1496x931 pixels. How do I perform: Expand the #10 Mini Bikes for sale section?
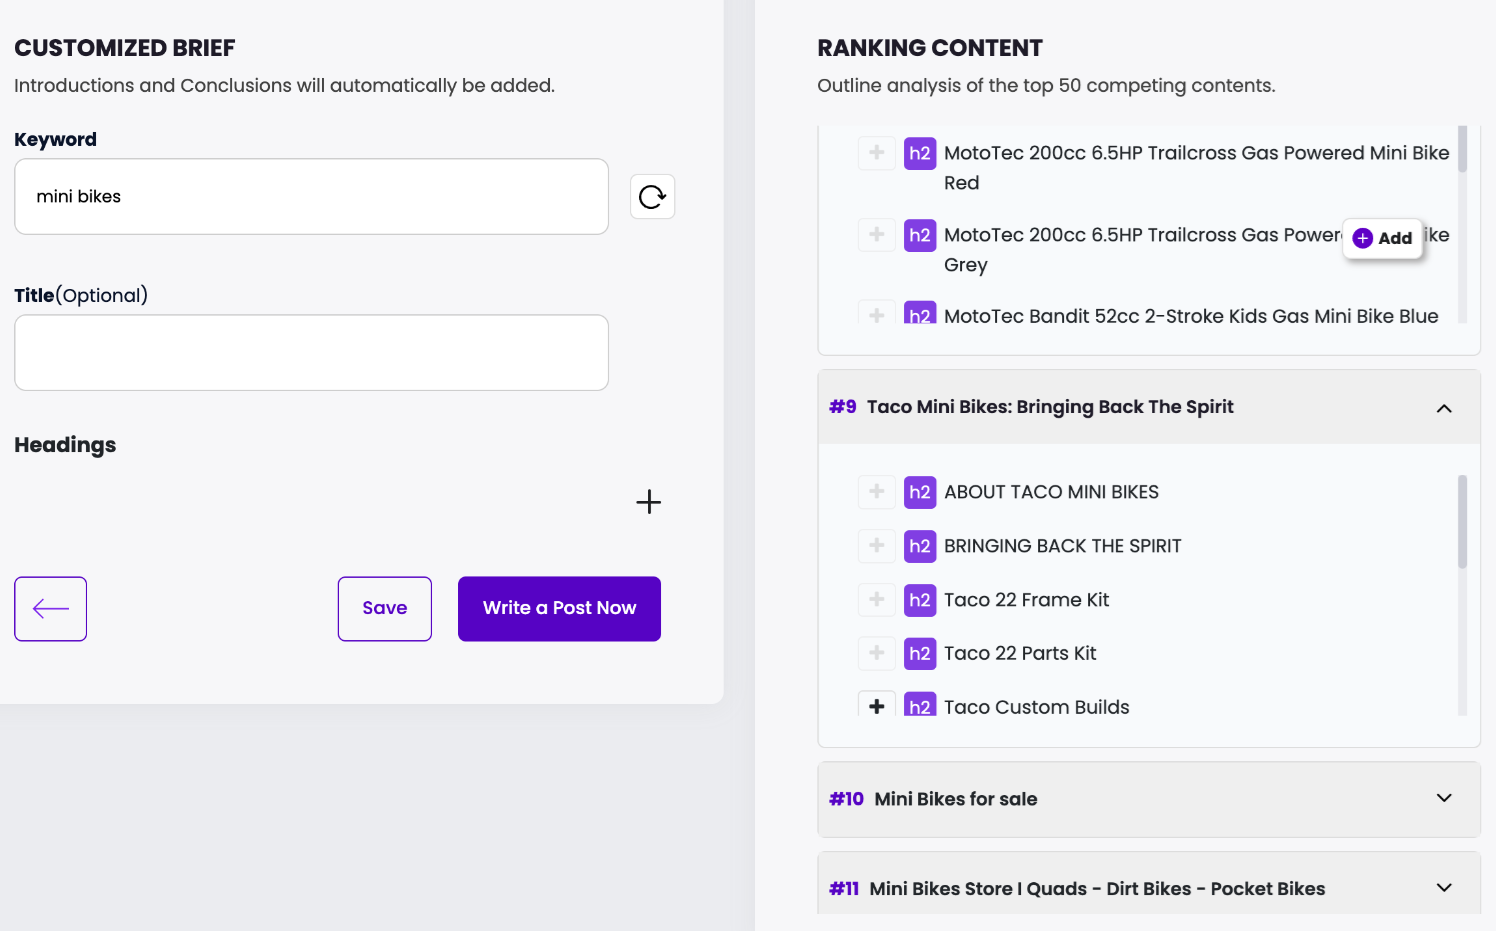point(1443,798)
